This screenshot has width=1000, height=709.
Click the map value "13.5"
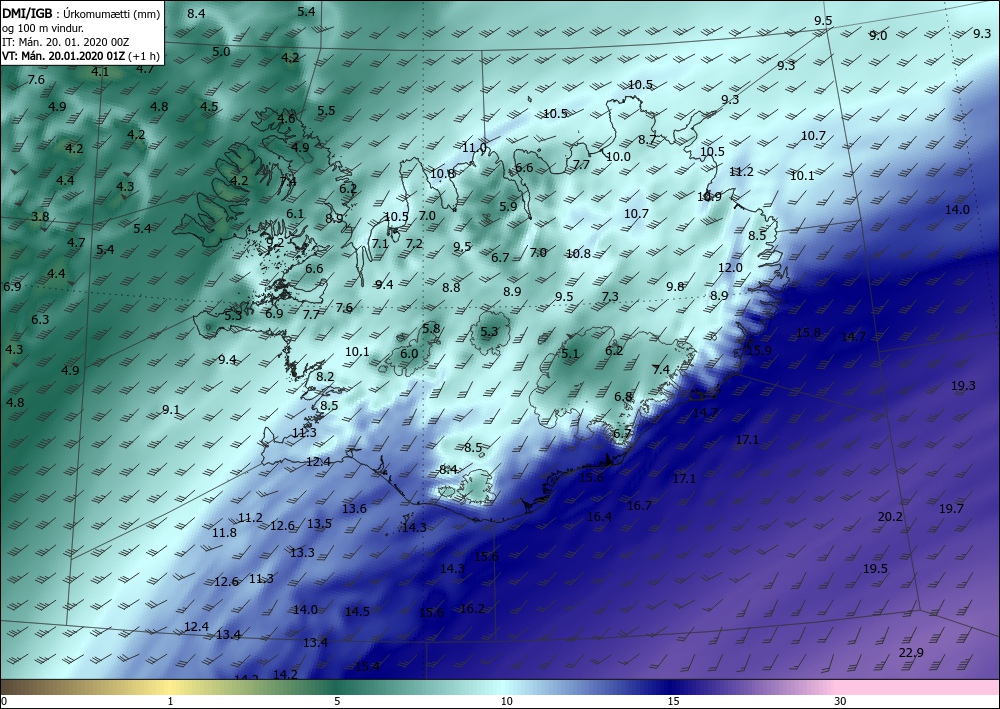click(319, 523)
